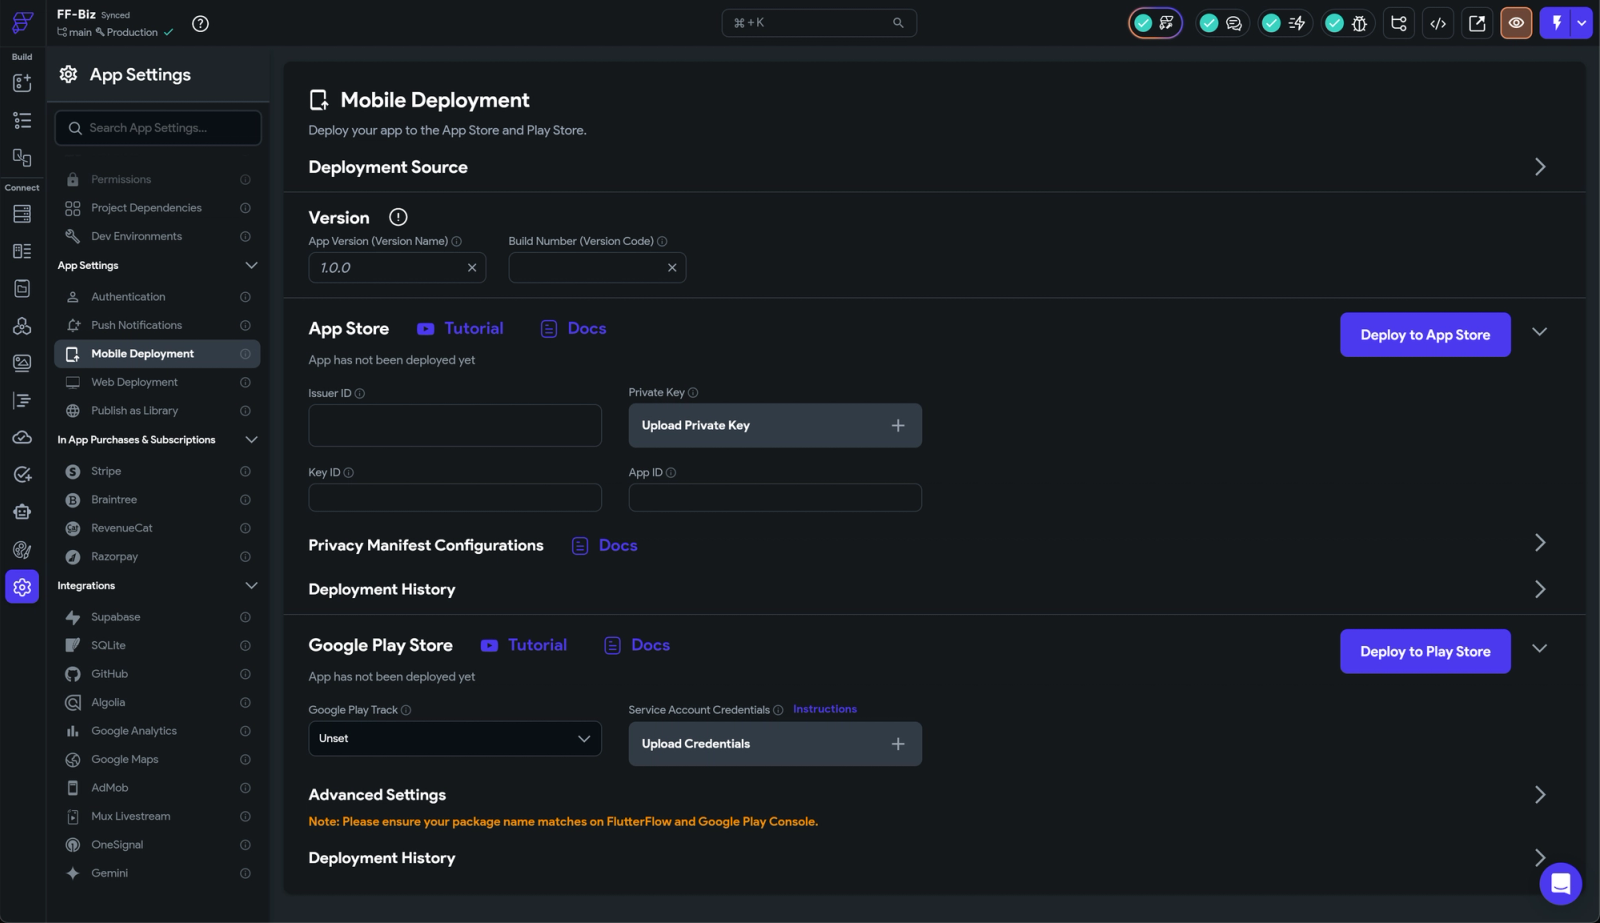Open the Tests check-plus icon
This screenshot has height=923, width=1600.
22,475
